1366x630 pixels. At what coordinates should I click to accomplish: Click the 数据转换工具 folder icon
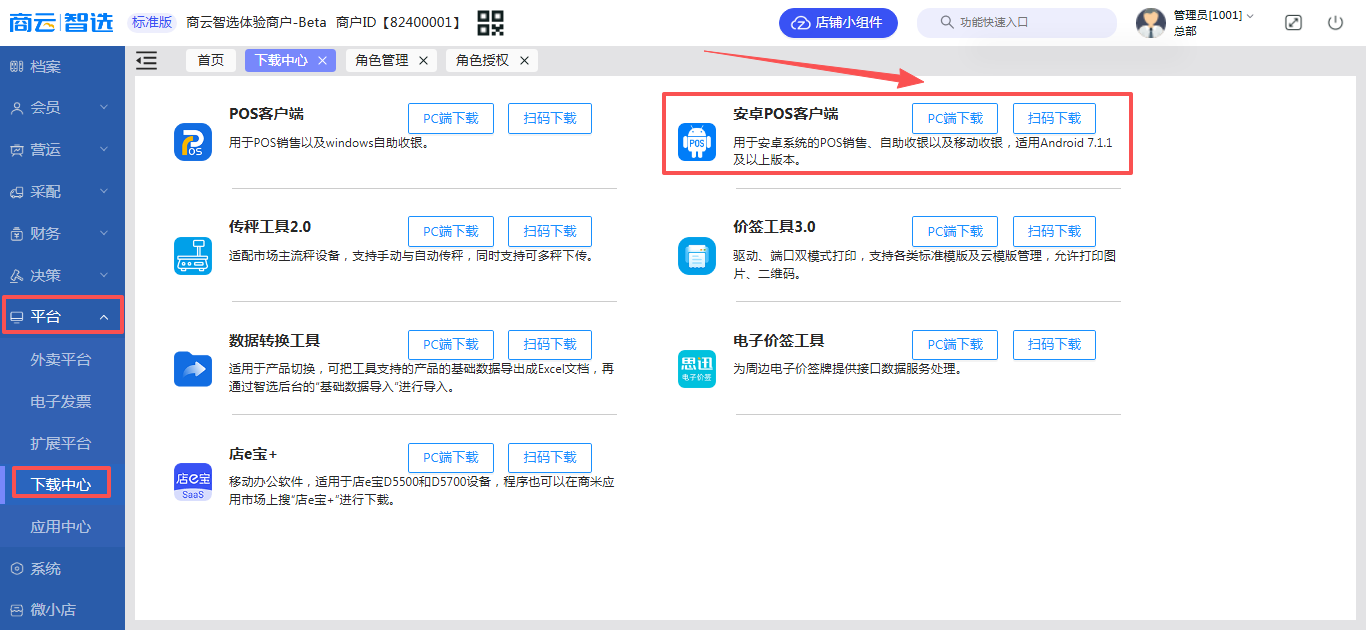click(x=193, y=369)
